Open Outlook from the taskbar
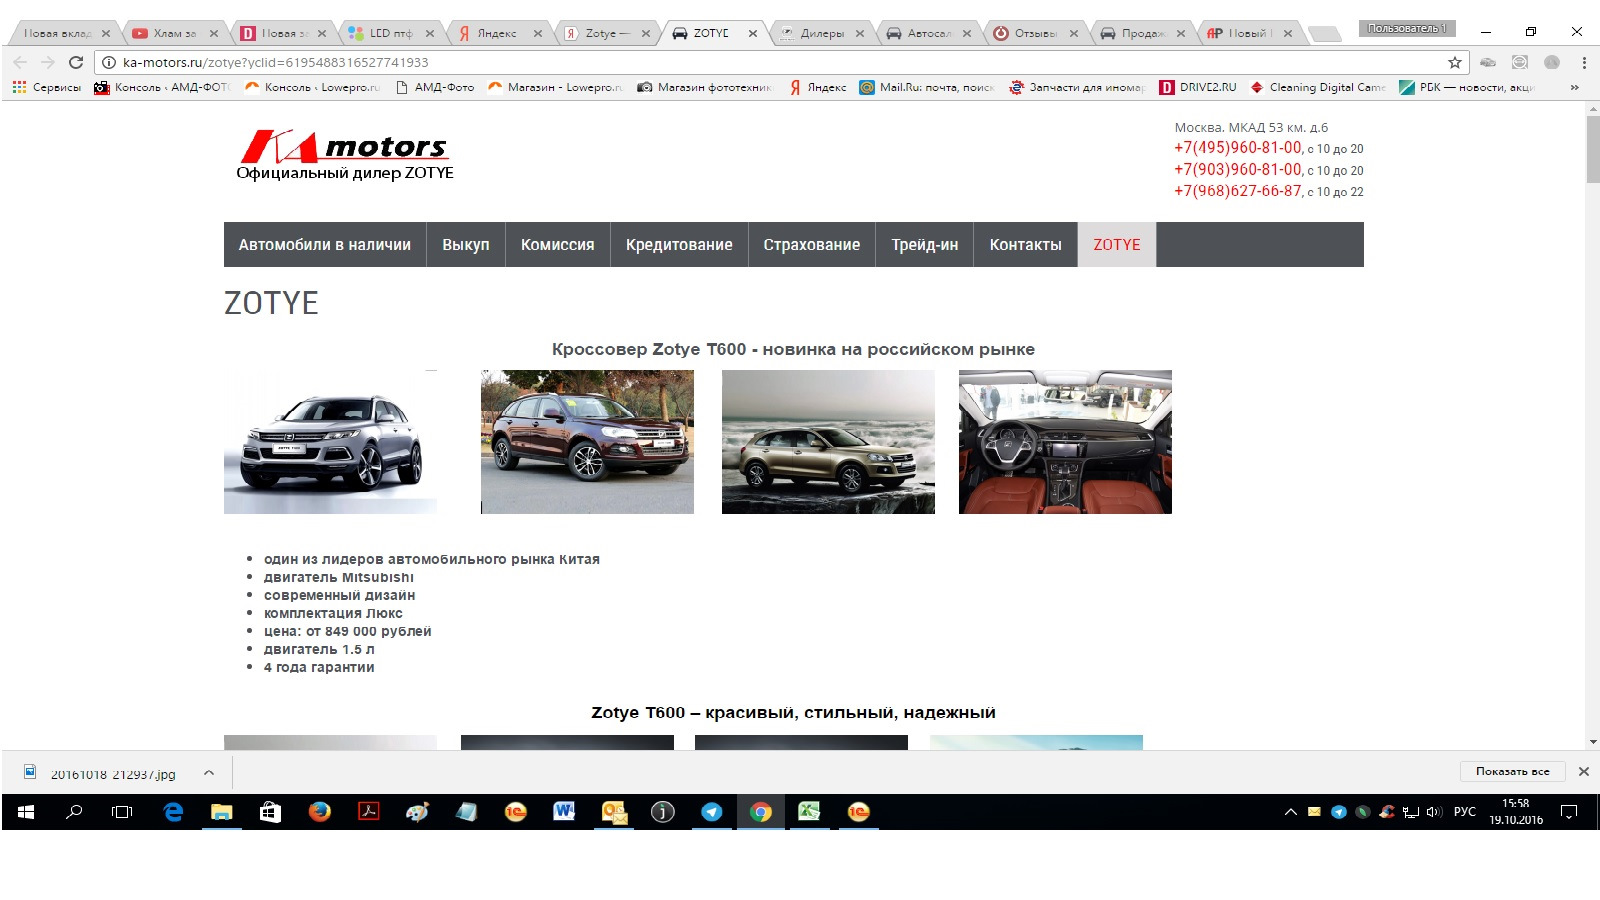Image resolution: width=1600 pixels, height=900 pixels. [x=613, y=812]
